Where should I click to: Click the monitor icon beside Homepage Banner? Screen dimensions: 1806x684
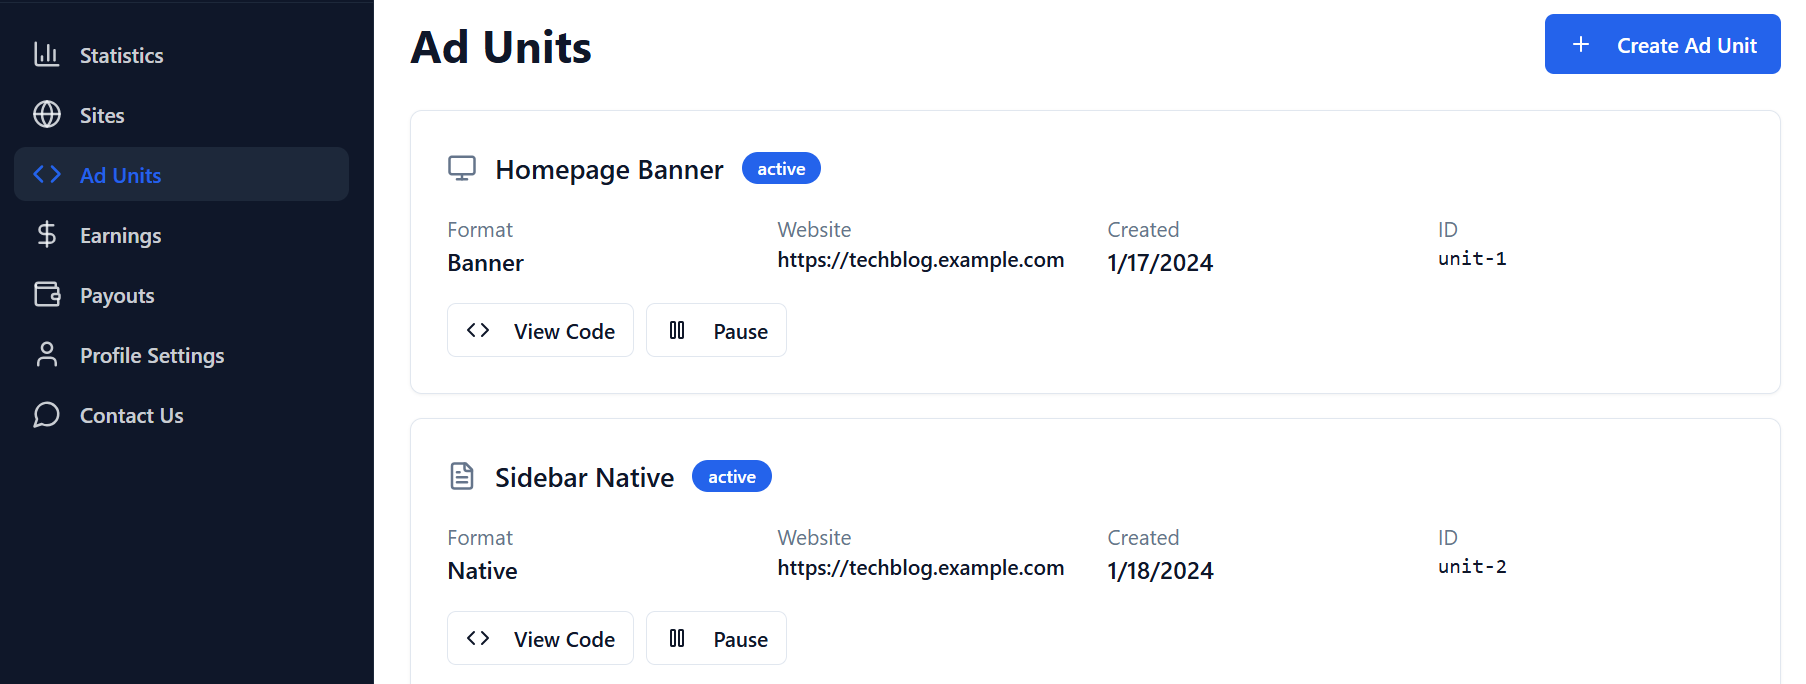click(462, 168)
